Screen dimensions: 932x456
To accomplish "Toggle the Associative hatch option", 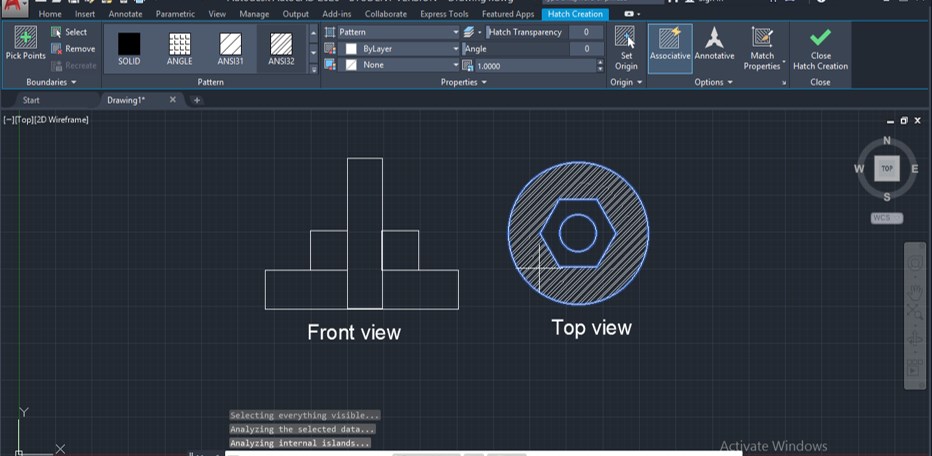I will coord(670,48).
